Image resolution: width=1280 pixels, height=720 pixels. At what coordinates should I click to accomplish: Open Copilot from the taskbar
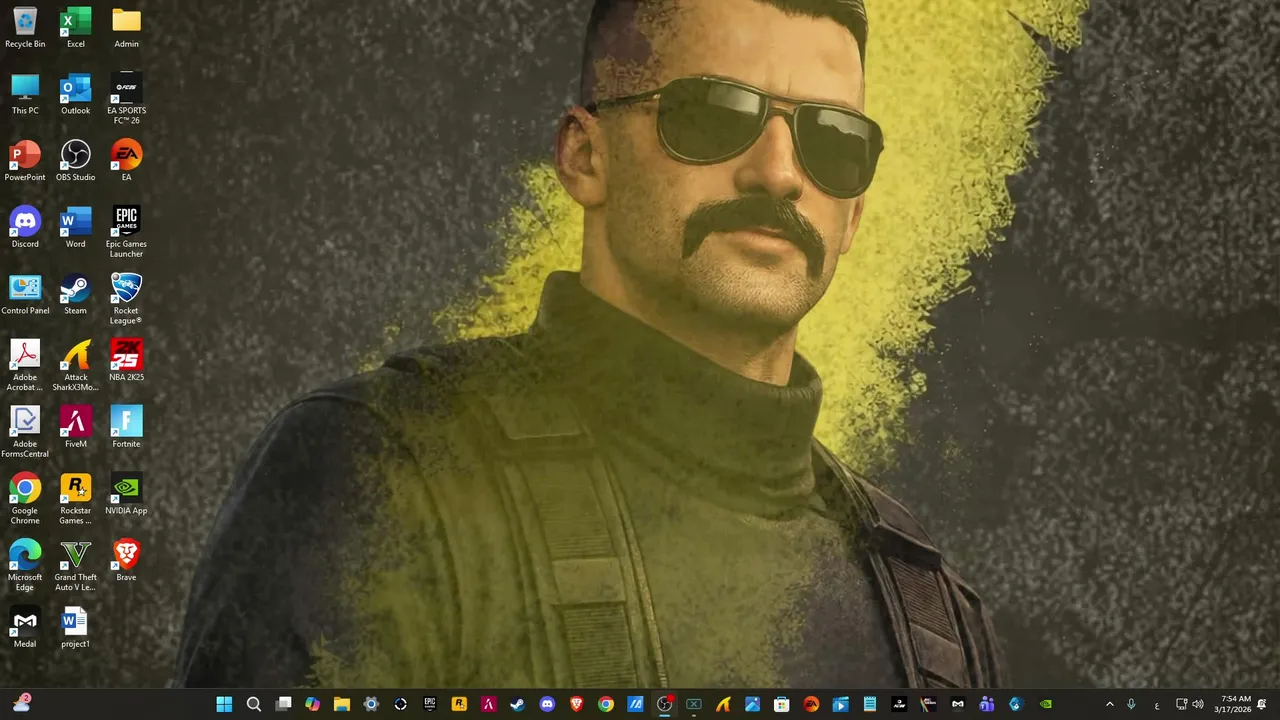point(312,704)
